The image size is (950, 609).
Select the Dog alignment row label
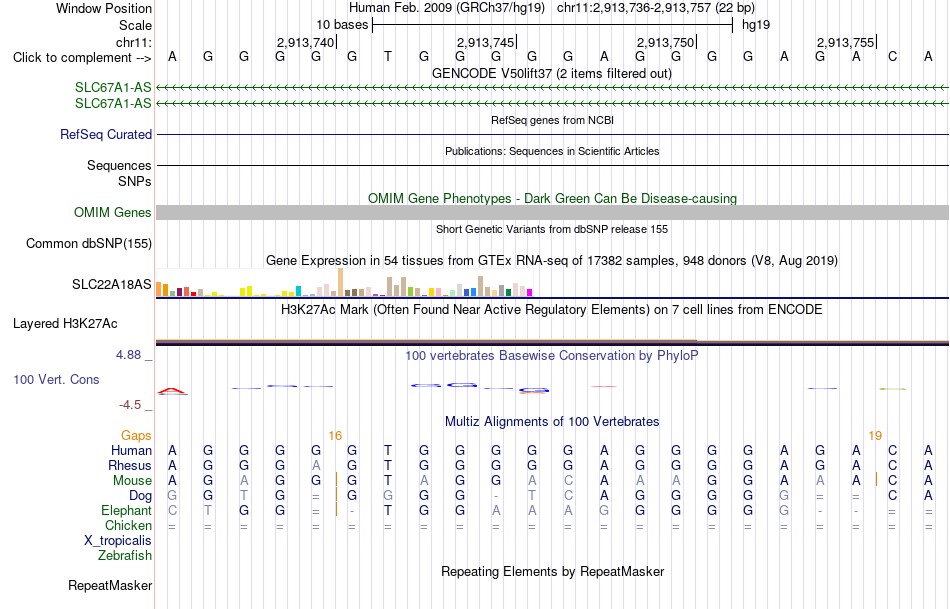(x=140, y=496)
